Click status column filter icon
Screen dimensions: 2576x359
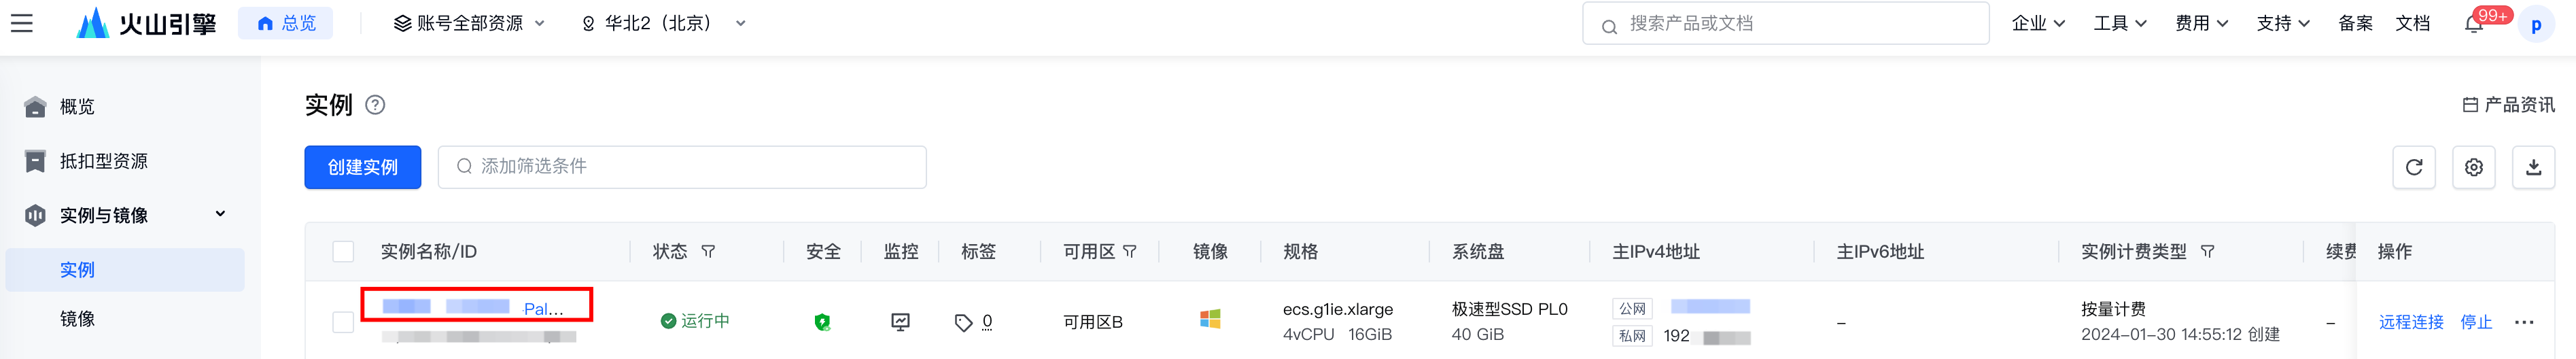point(708,252)
